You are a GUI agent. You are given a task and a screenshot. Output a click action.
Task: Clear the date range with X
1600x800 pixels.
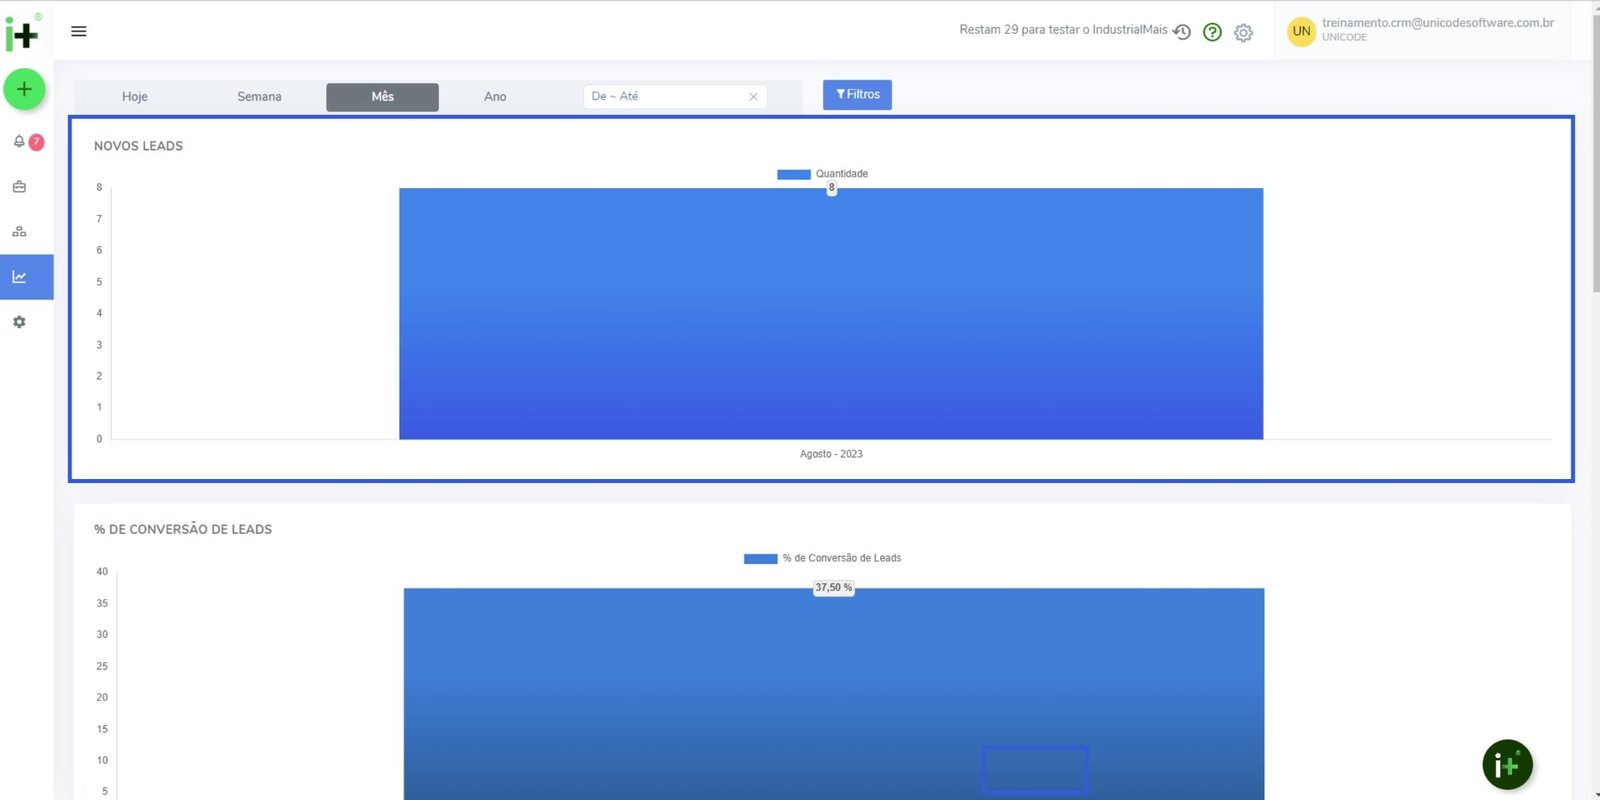coord(753,97)
